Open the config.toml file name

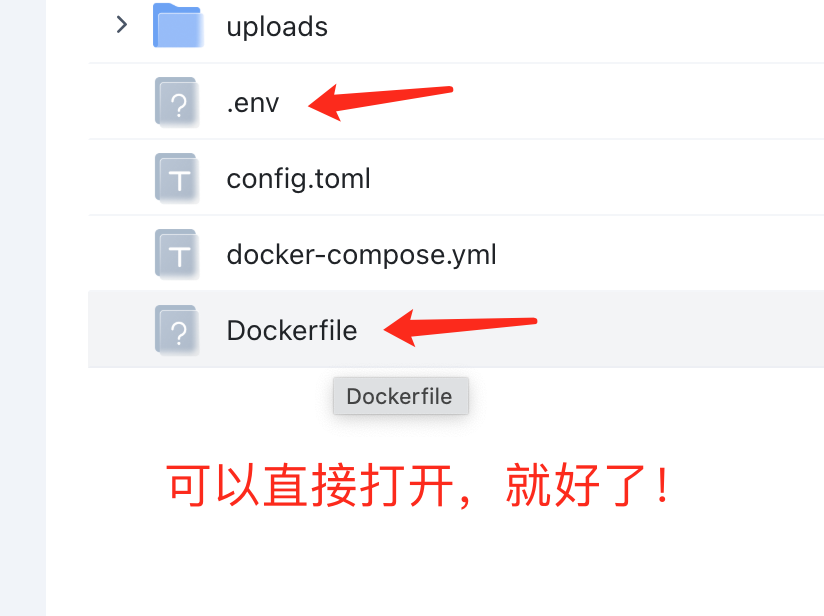tap(298, 179)
